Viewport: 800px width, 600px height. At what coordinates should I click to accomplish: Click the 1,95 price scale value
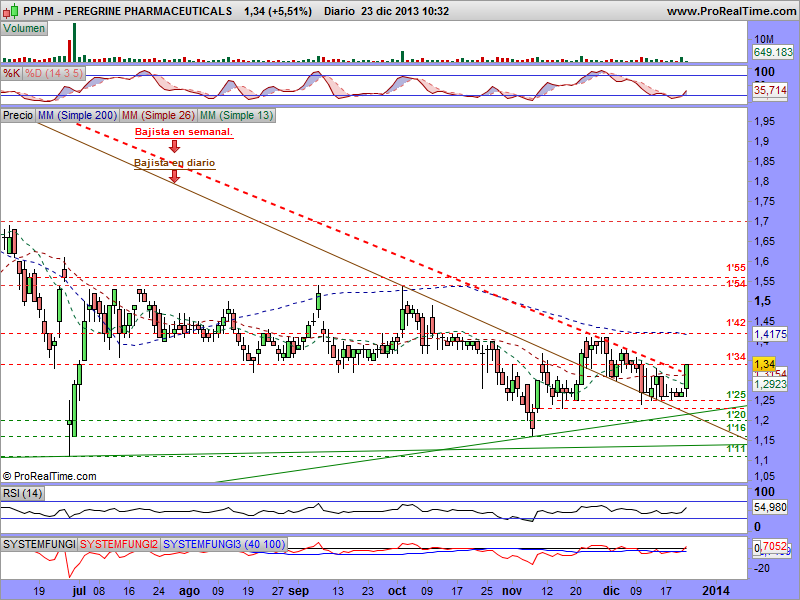pyautogui.click(x=764, y=121)
